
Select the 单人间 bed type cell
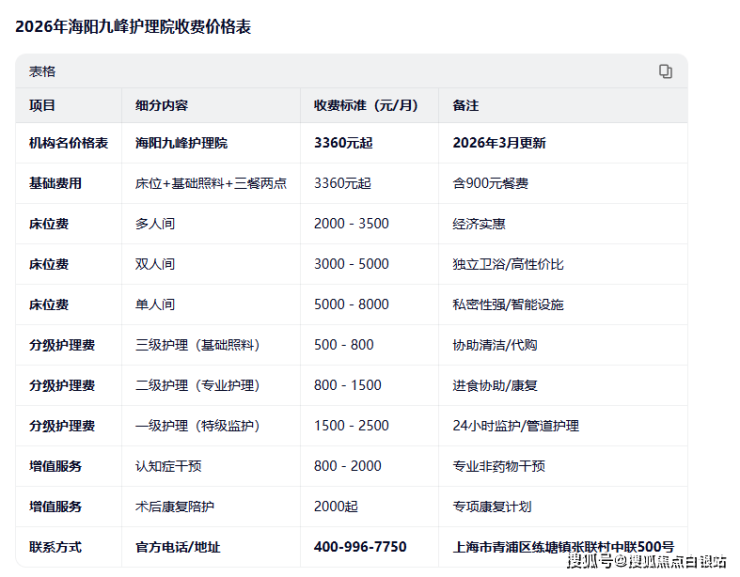tap(155, 304)
